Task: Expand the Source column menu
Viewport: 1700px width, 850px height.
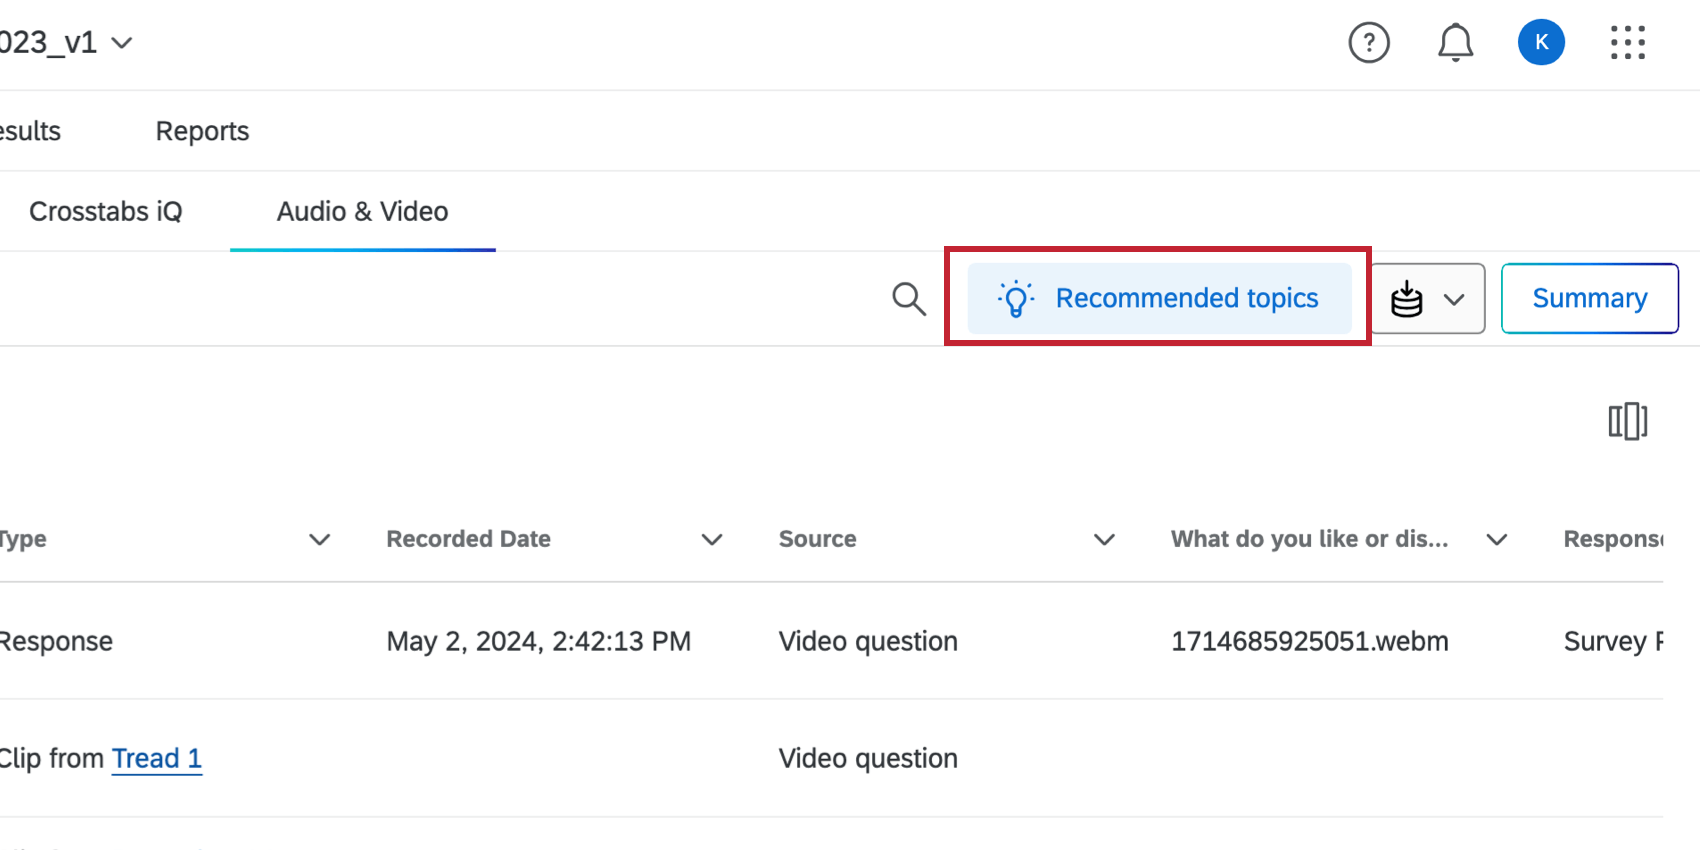Action: pos(1104,540)
